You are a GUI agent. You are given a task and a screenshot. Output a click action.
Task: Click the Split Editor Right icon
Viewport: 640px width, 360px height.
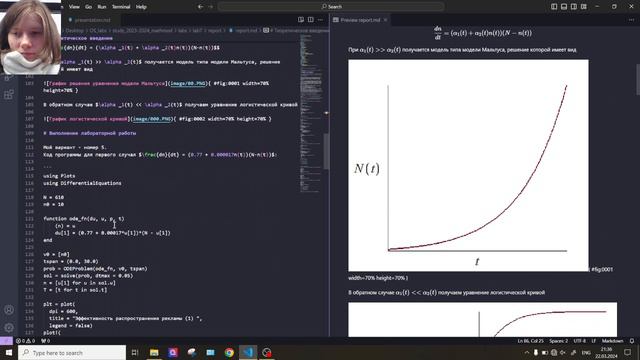click(x=311, y=20)
